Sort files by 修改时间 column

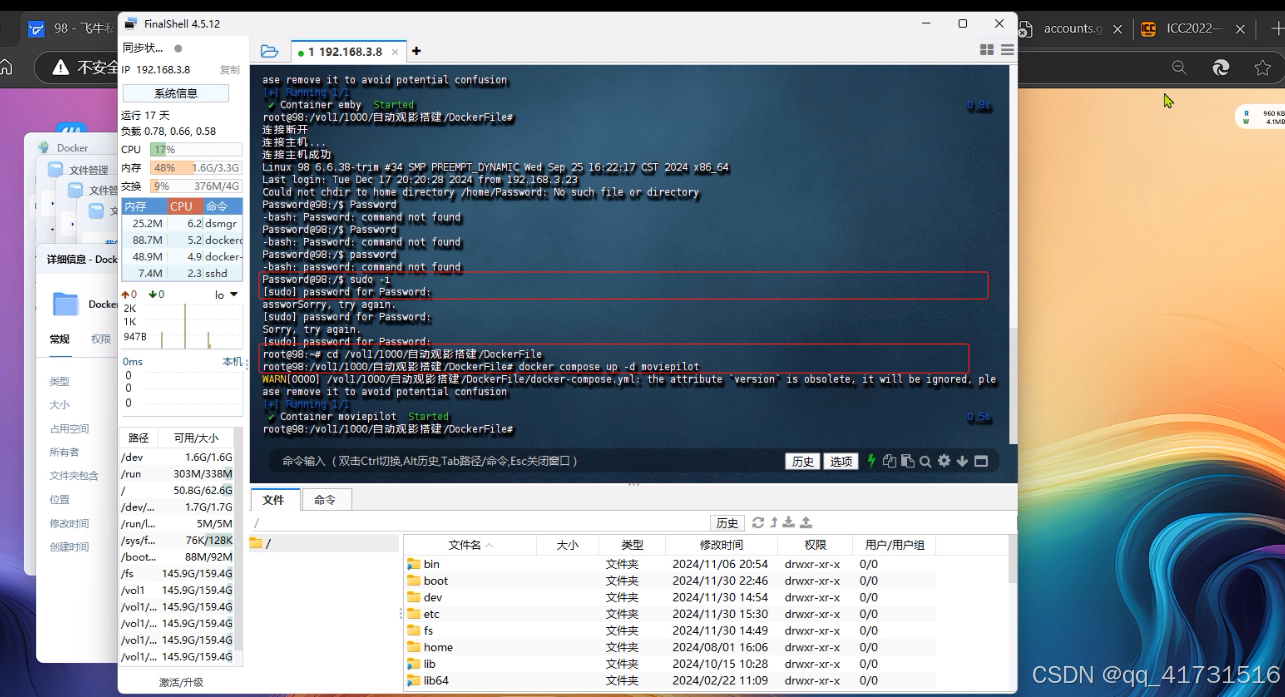point(721,545)
